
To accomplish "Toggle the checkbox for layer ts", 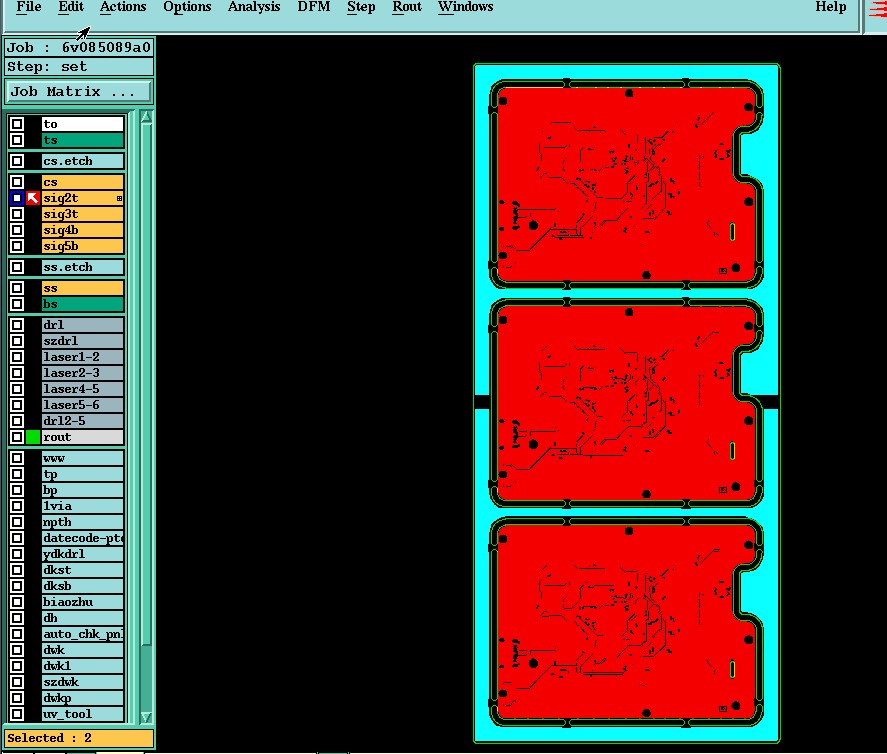I will pos(17,140).
